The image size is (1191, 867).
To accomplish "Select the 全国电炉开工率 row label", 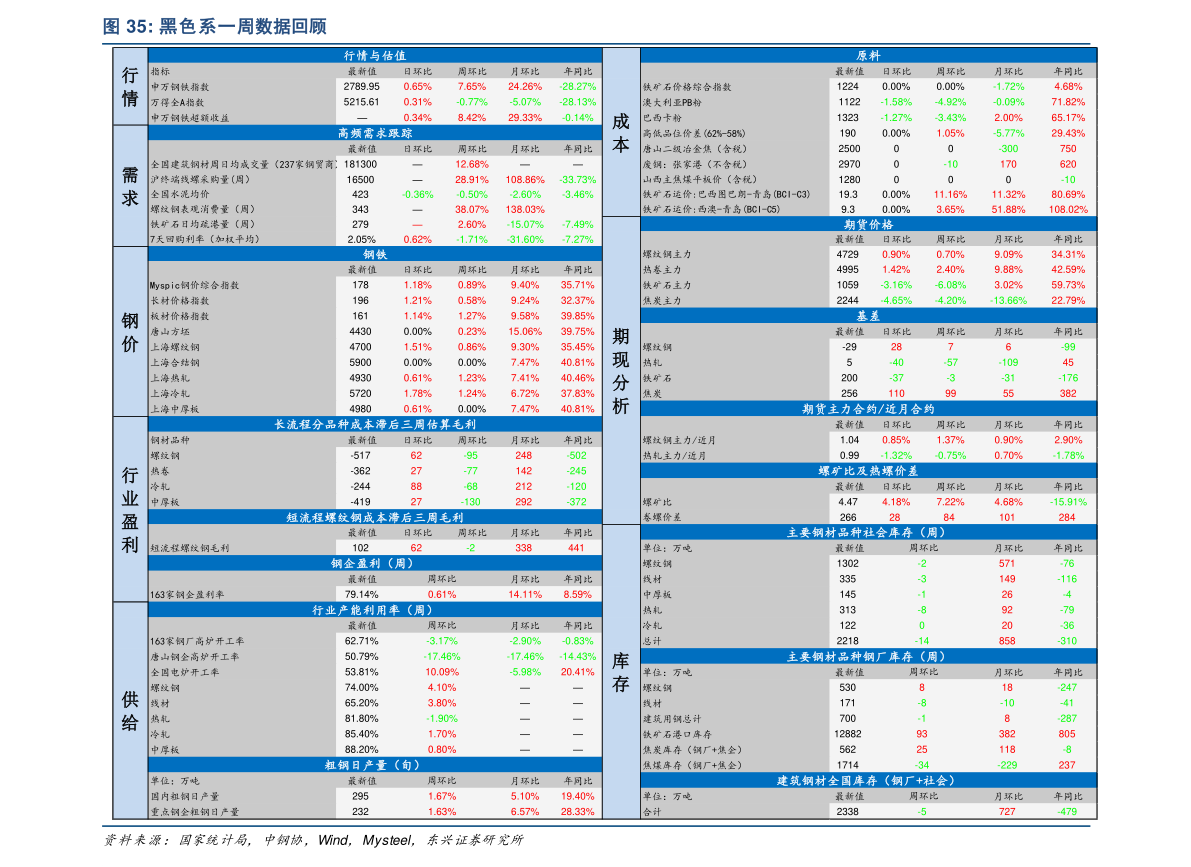I will 185,672.
